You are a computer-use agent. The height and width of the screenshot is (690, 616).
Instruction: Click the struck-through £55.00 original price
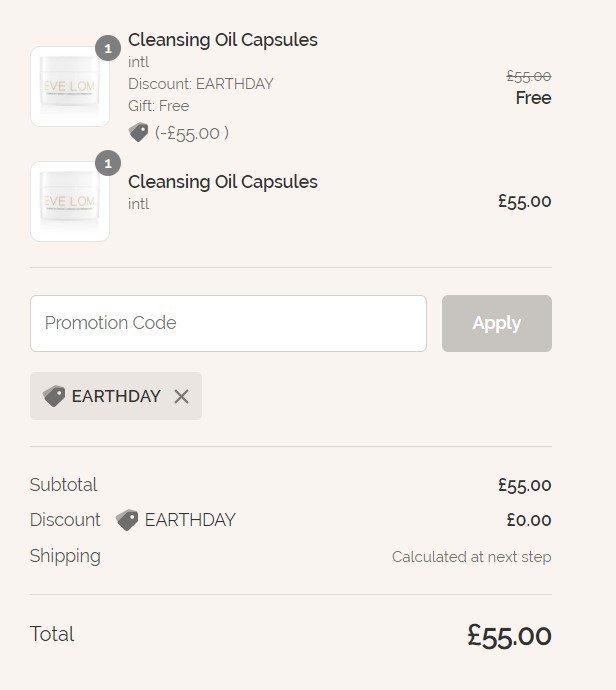pyautogui.click(x=528, y=76)
